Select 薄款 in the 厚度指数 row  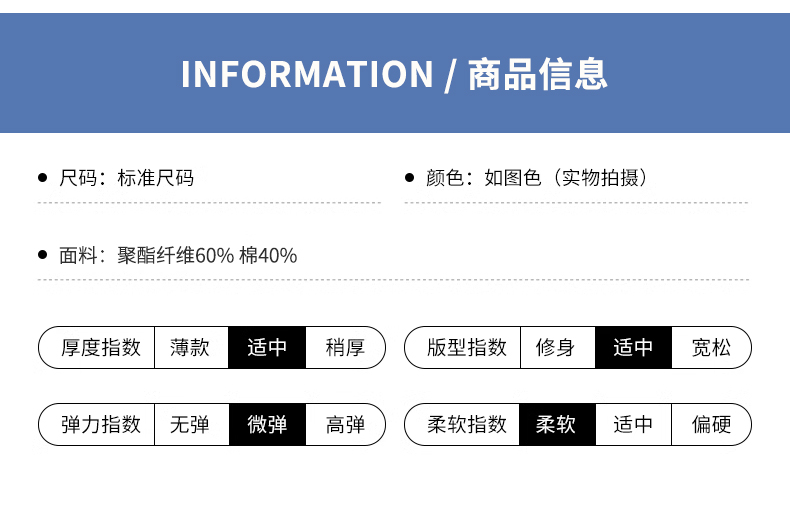pos(190,348)
